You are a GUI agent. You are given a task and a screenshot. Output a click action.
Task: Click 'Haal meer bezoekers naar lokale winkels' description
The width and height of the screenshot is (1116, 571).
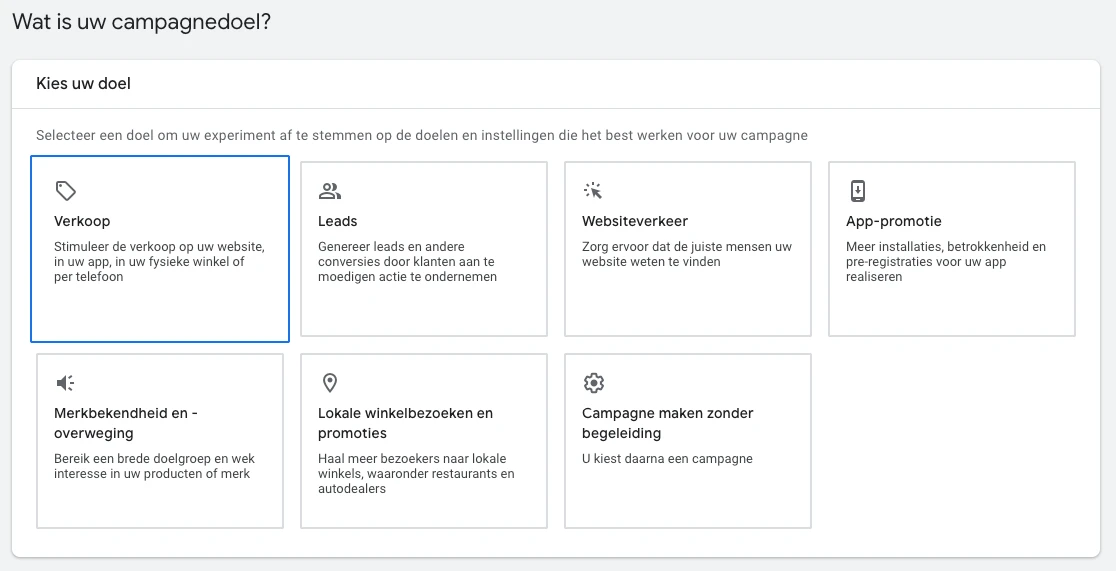tap(416, 473)
